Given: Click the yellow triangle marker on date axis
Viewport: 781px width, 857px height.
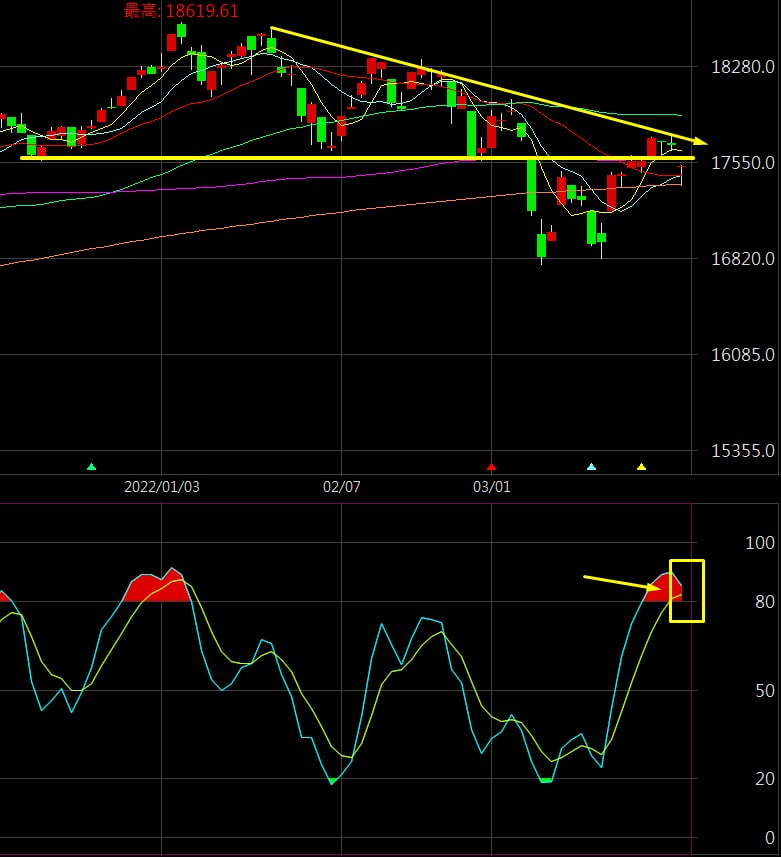Looking at the screenshot, I should point(641,467).
